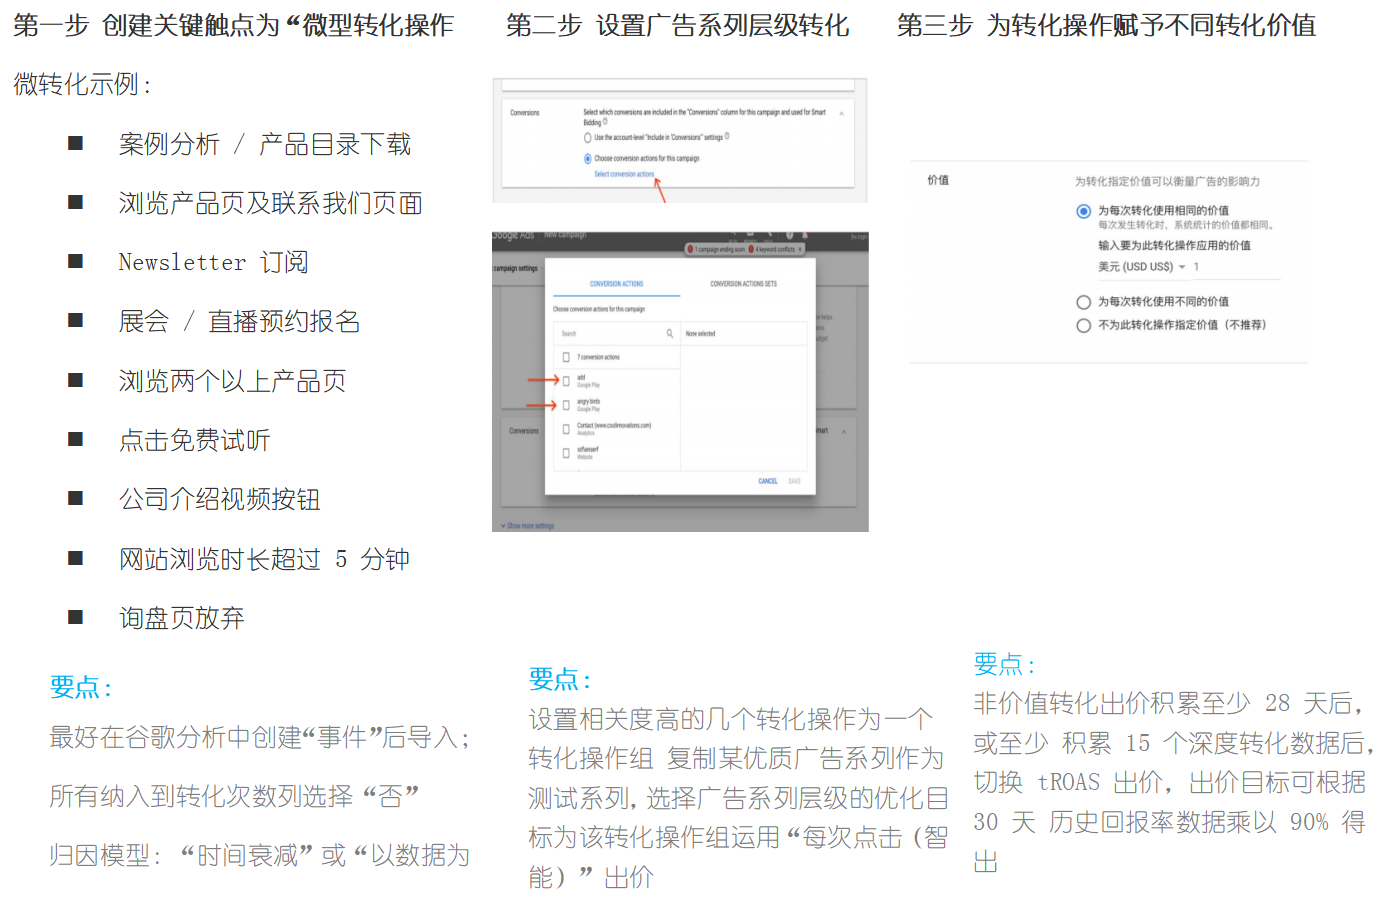Click the '案例分析 / 产品目录下载' bullet text
This screenshot has width=1380, height=909.
(x=265, y=145)
